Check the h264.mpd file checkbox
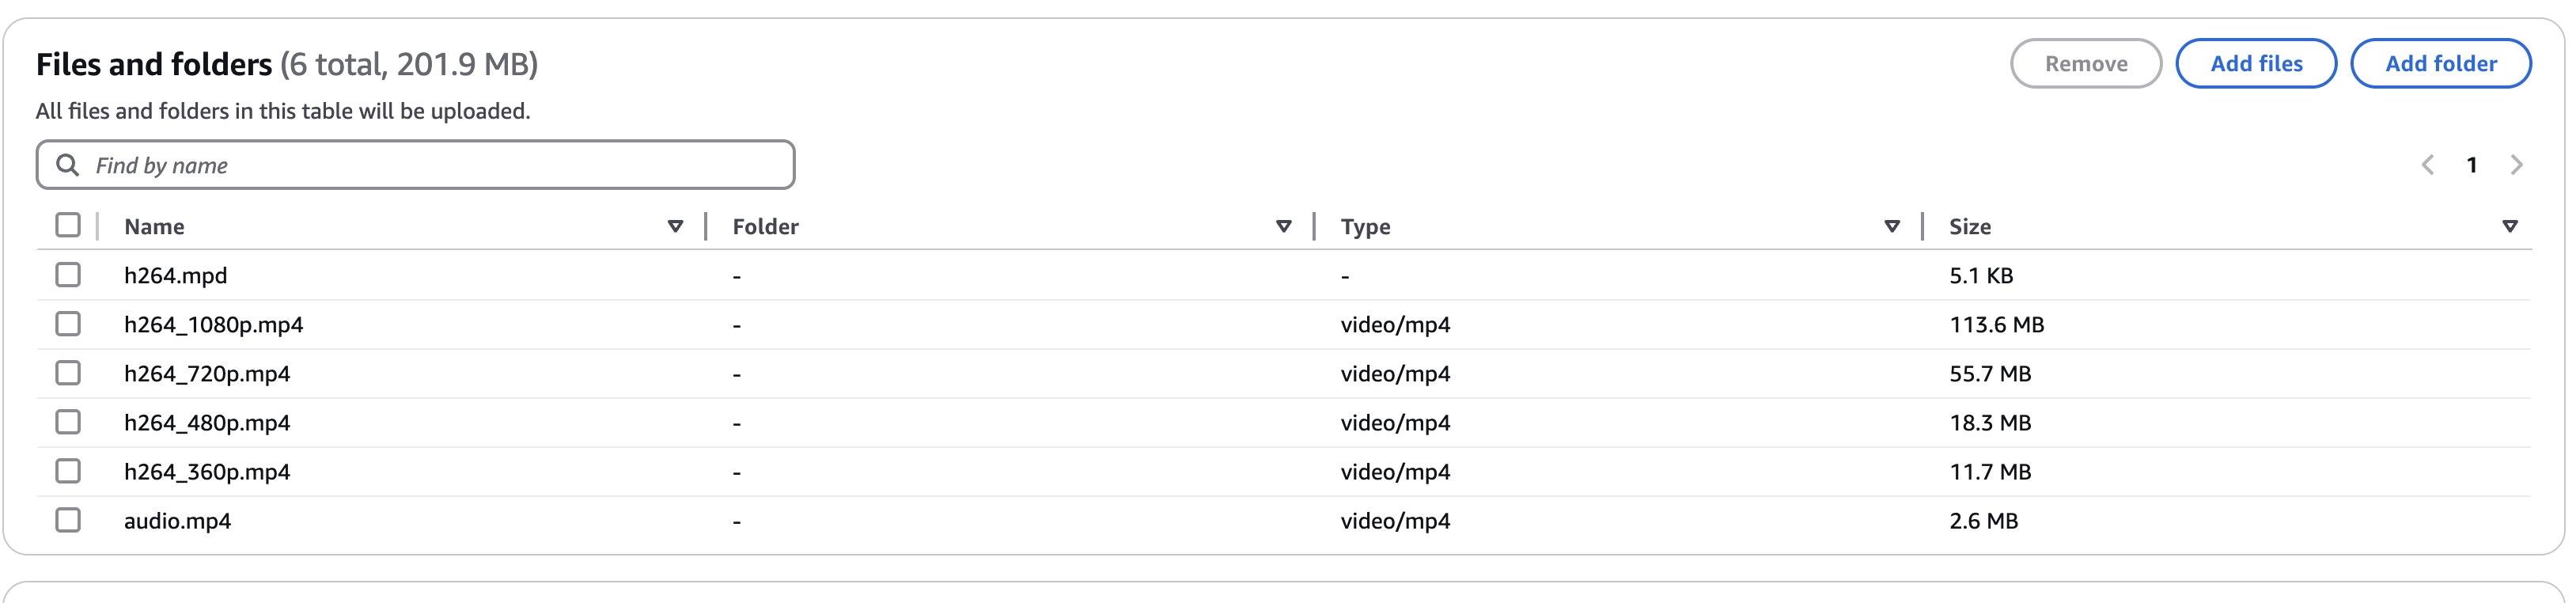Screen dimensions: 2576x603 [68, 275]
